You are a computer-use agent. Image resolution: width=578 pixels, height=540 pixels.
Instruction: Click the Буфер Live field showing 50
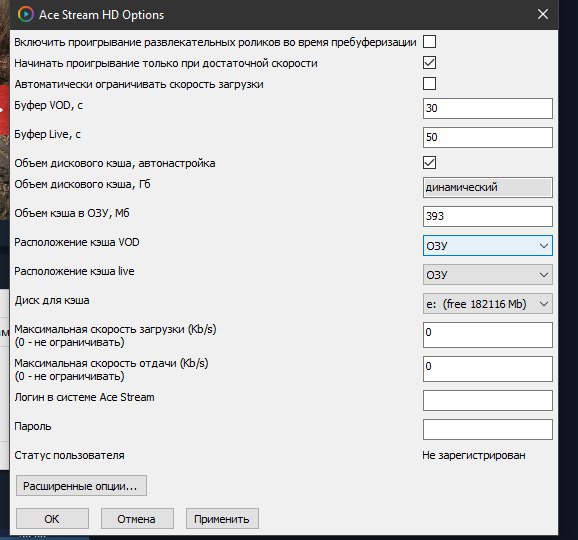click(488, 137)
